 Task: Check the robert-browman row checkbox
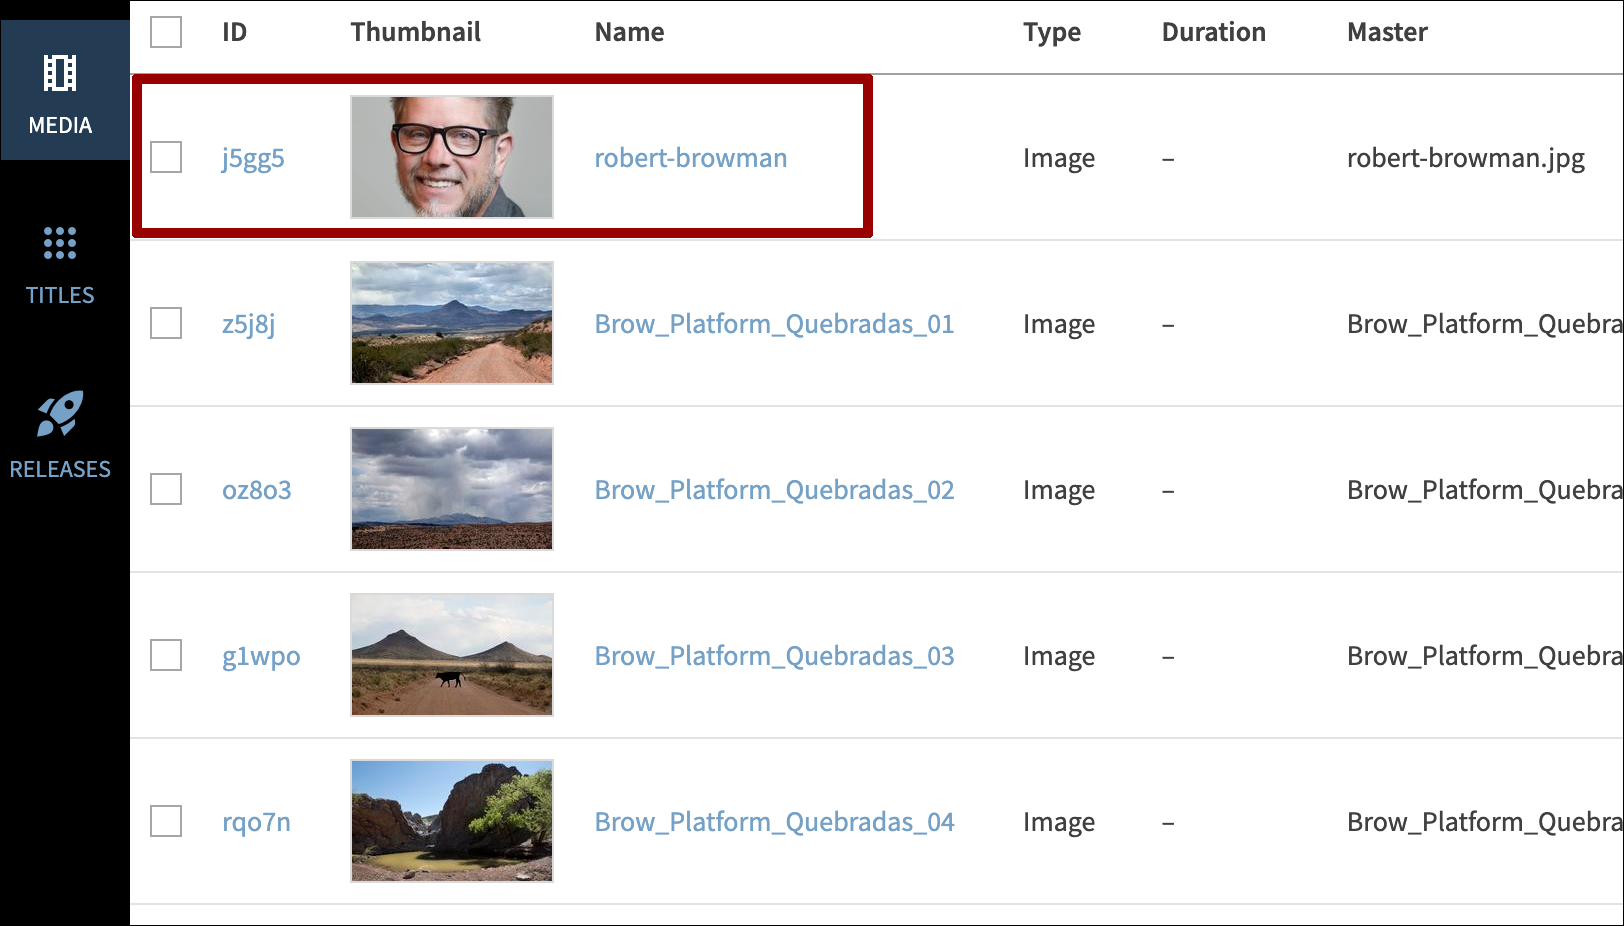(165, 157)
